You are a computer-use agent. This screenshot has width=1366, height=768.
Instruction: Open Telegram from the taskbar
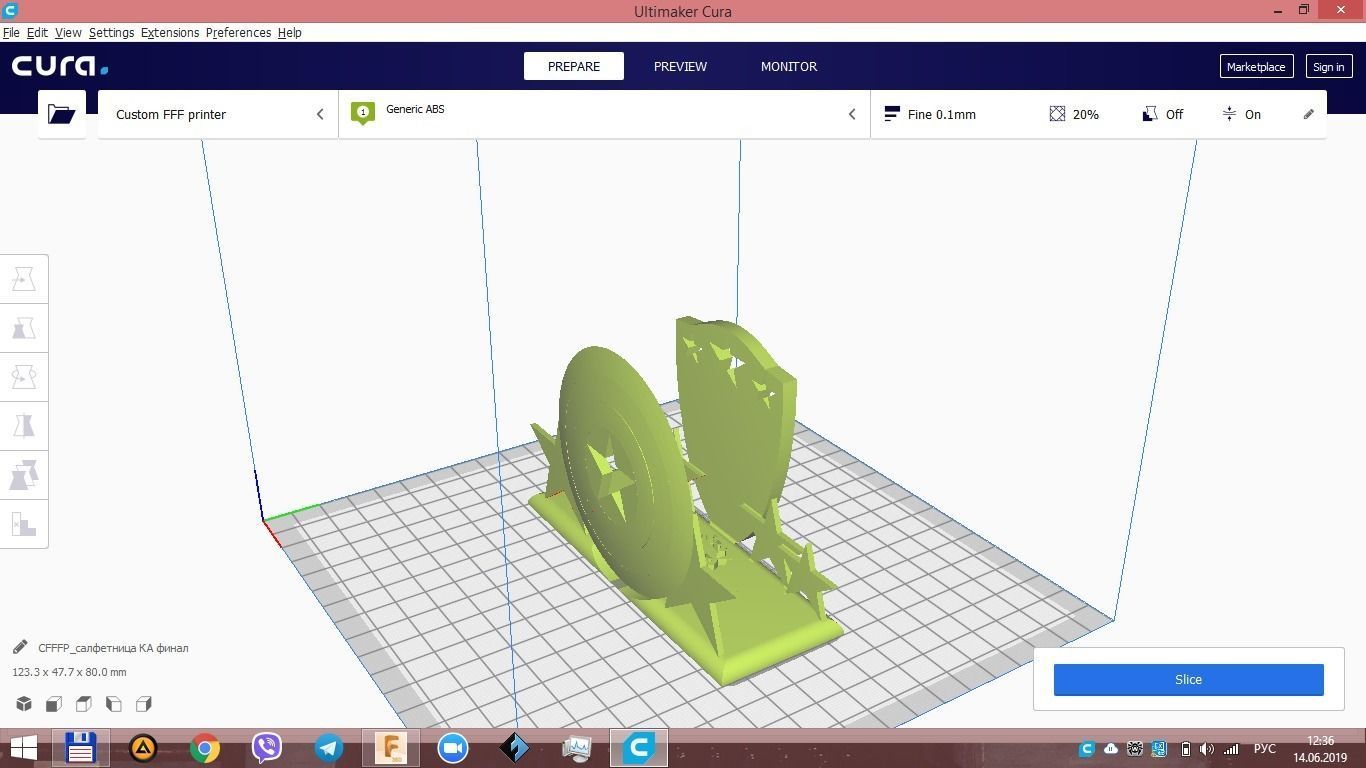pos(329,748)
